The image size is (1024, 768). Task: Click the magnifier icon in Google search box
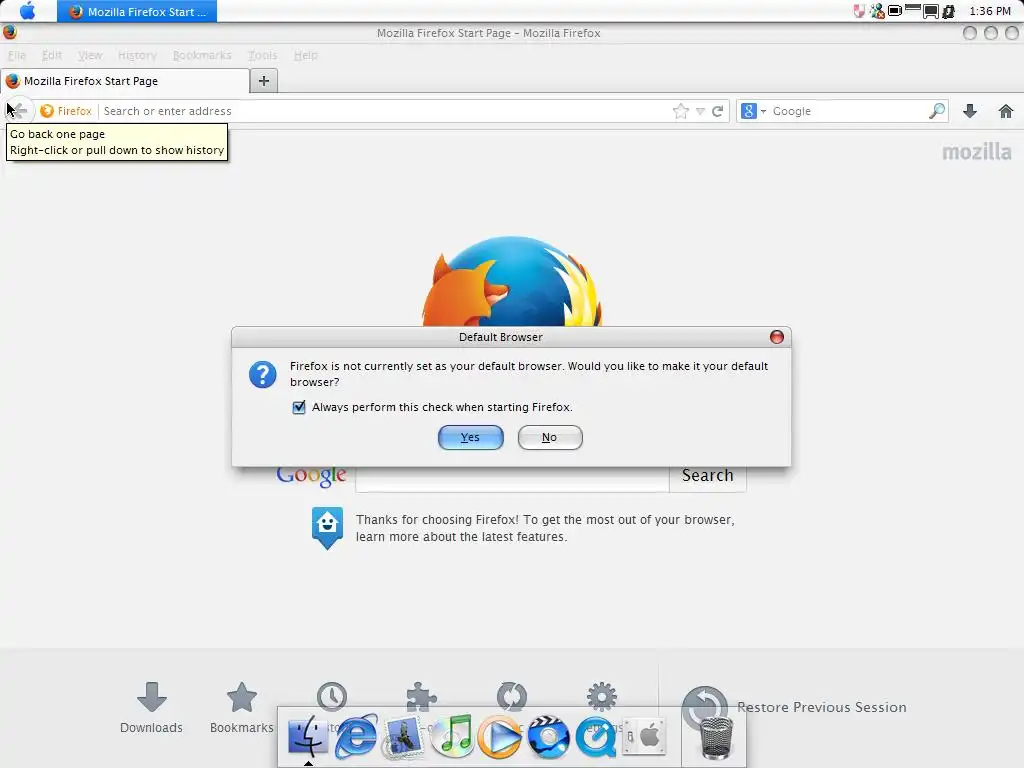936,111
